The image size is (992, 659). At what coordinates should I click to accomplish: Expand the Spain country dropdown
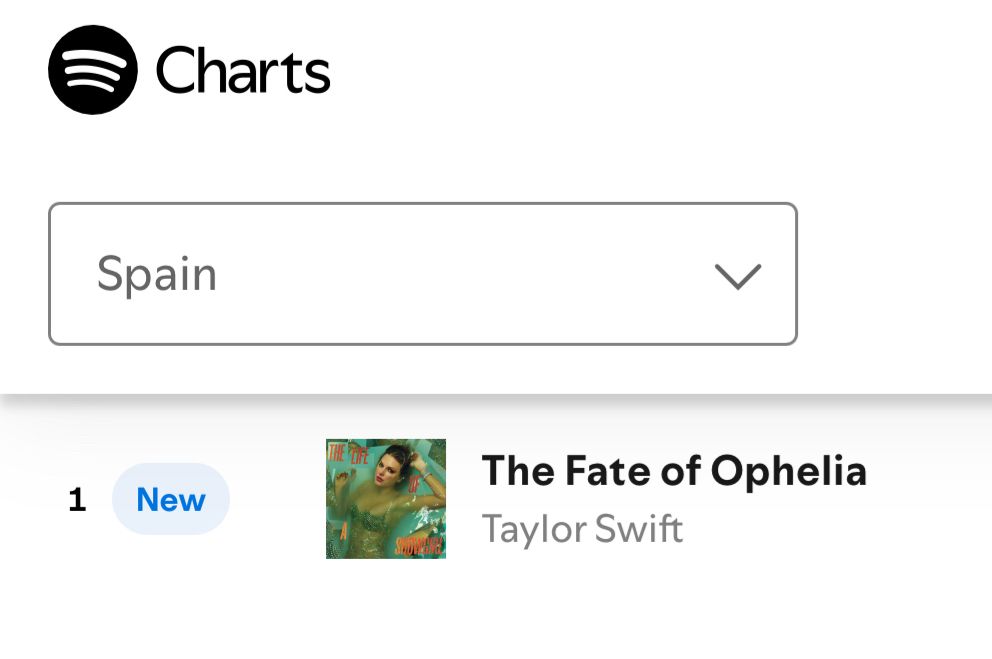(422, 274)
